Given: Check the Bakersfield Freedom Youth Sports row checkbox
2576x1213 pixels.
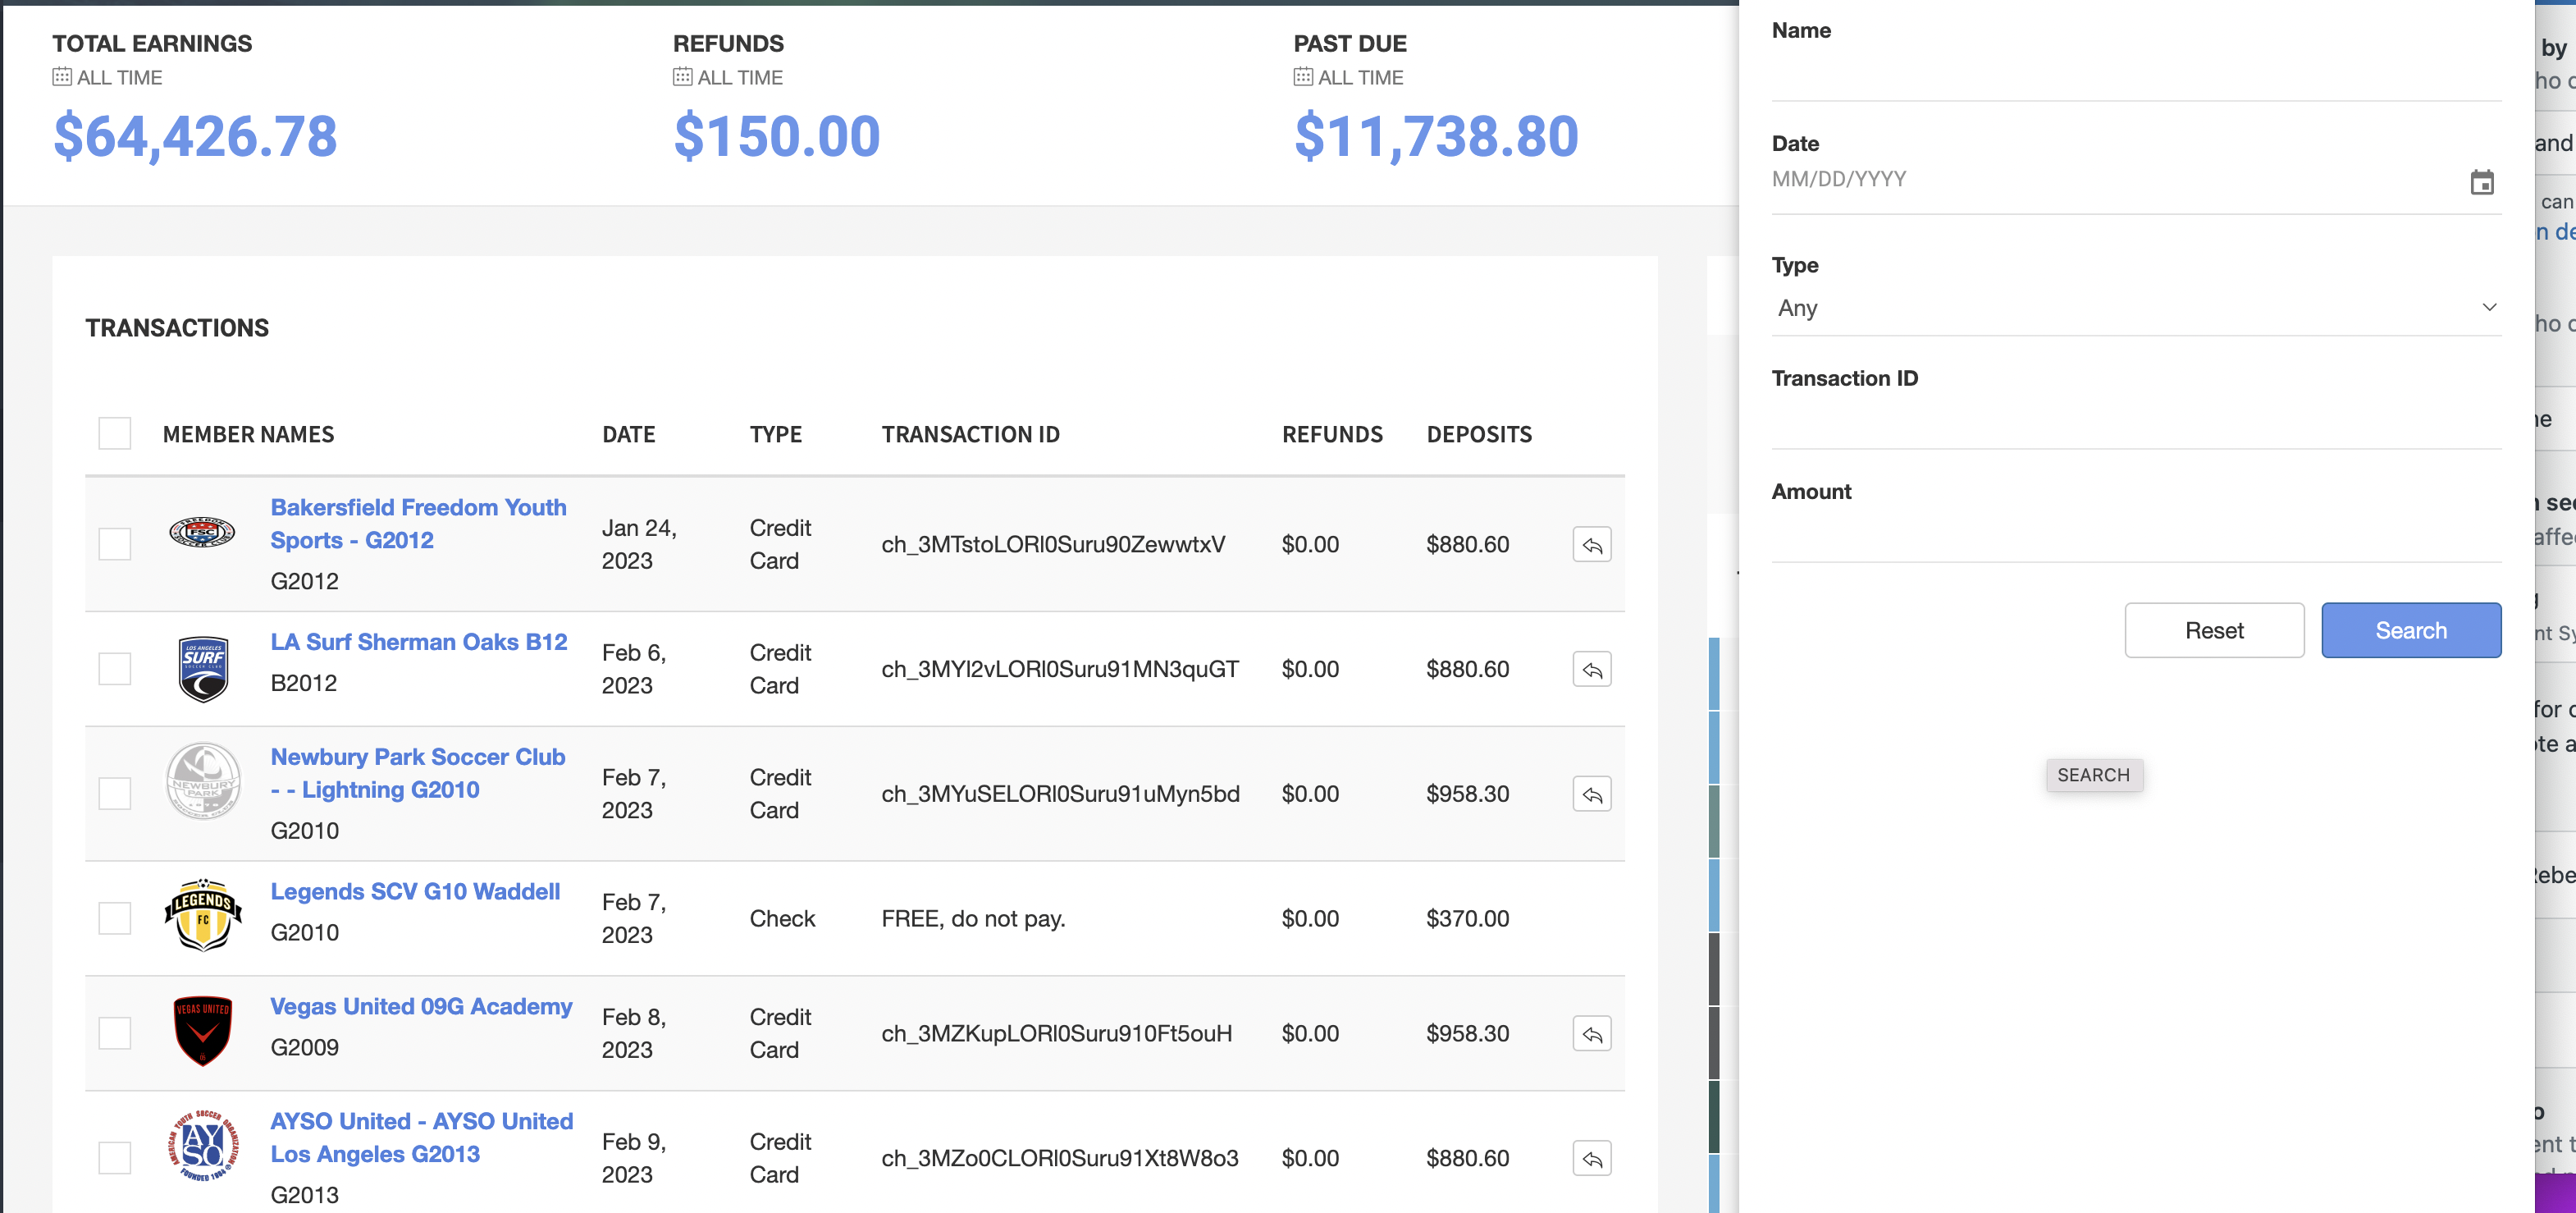Looking at the screenshot, I should 115,544.
